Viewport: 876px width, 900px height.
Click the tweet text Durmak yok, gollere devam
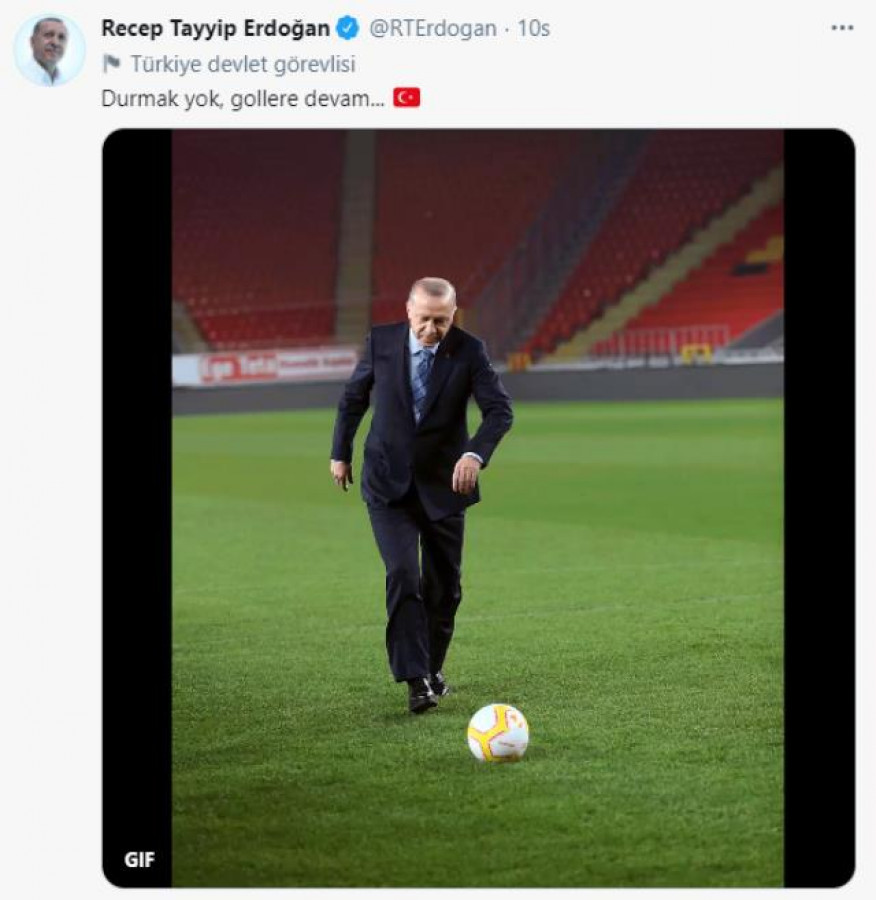(243, 98)
